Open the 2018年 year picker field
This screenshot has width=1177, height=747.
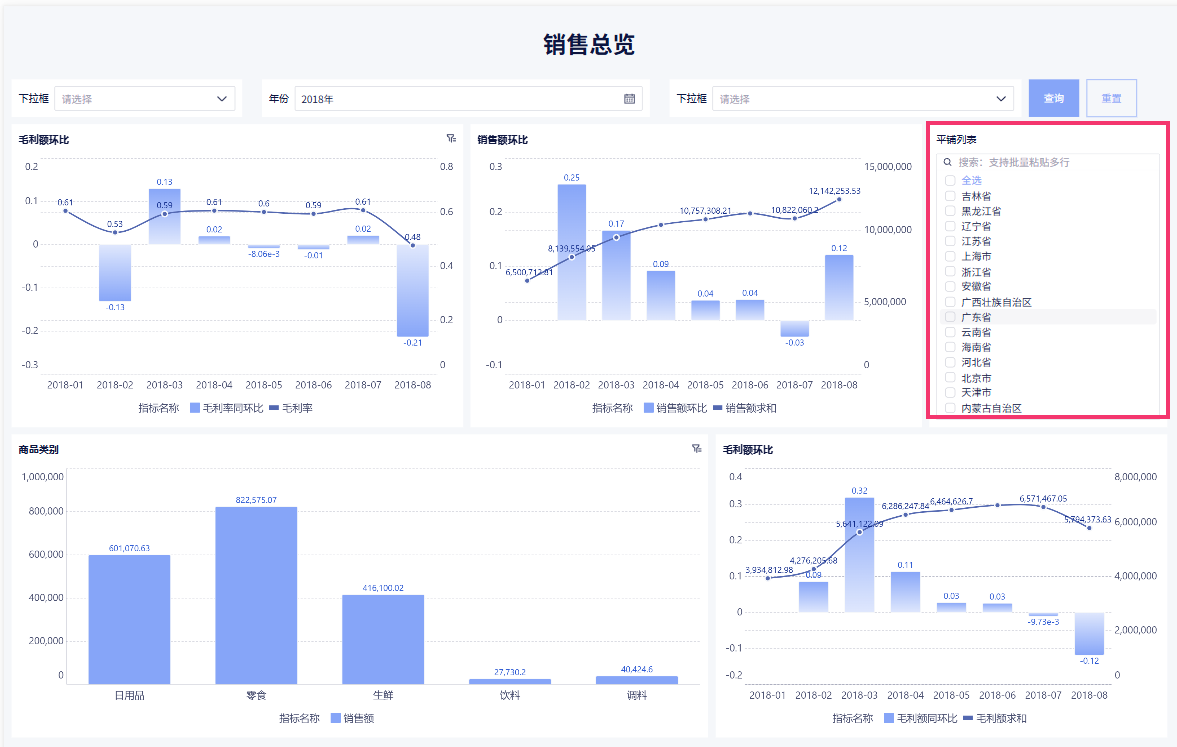(468, 98)
